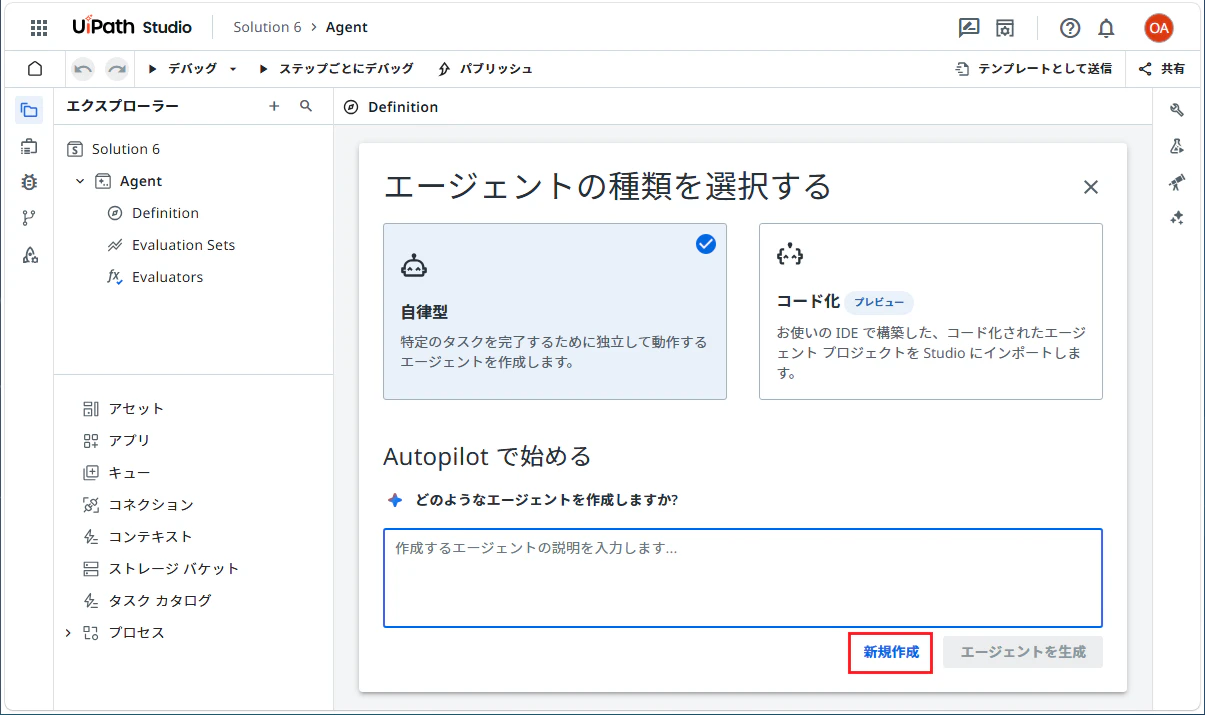
Task: Open the source control branch icon
Action: 29,218
